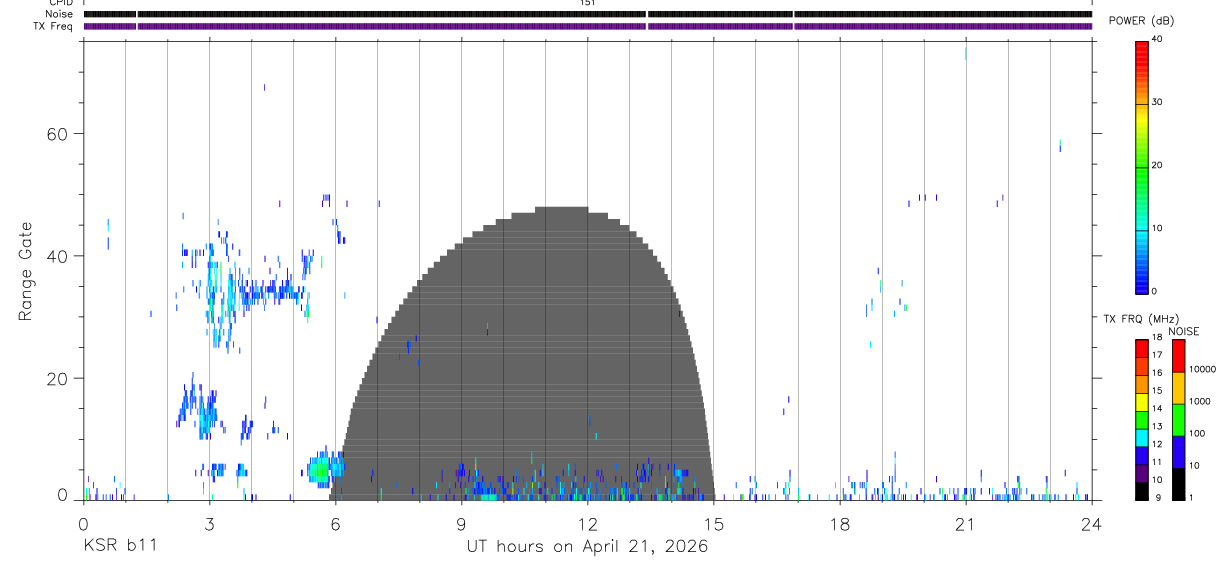The width and height of the screenshot is (1228, 567).
Task: Click the green echo cluster near hour 6
Action: click(x=321, y=469)
